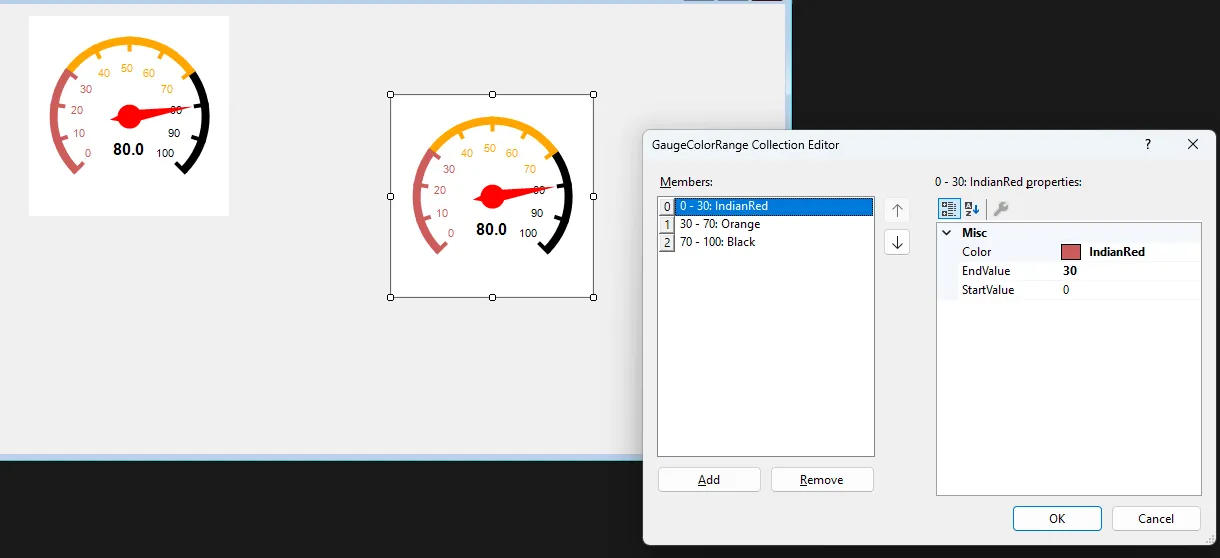Click the Categorized view icon in property grid
1220x558 pixels.
coord(948,209)
